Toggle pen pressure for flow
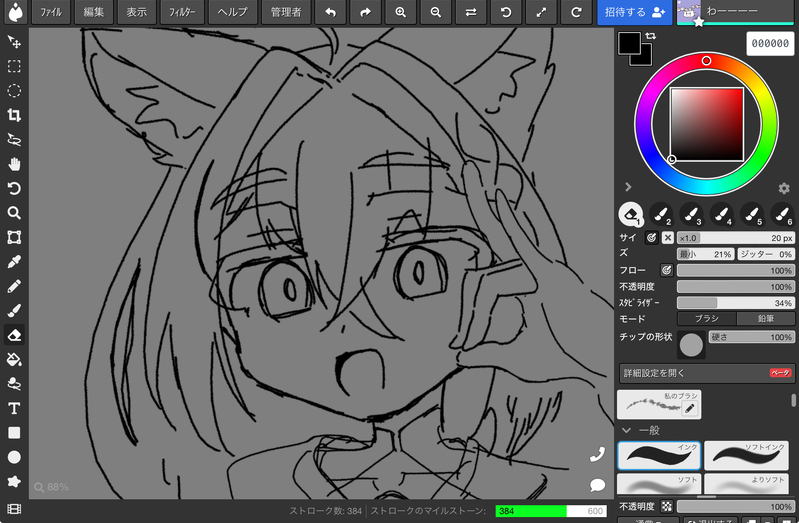This screenshot has height=523, width=799. (667, 270)
